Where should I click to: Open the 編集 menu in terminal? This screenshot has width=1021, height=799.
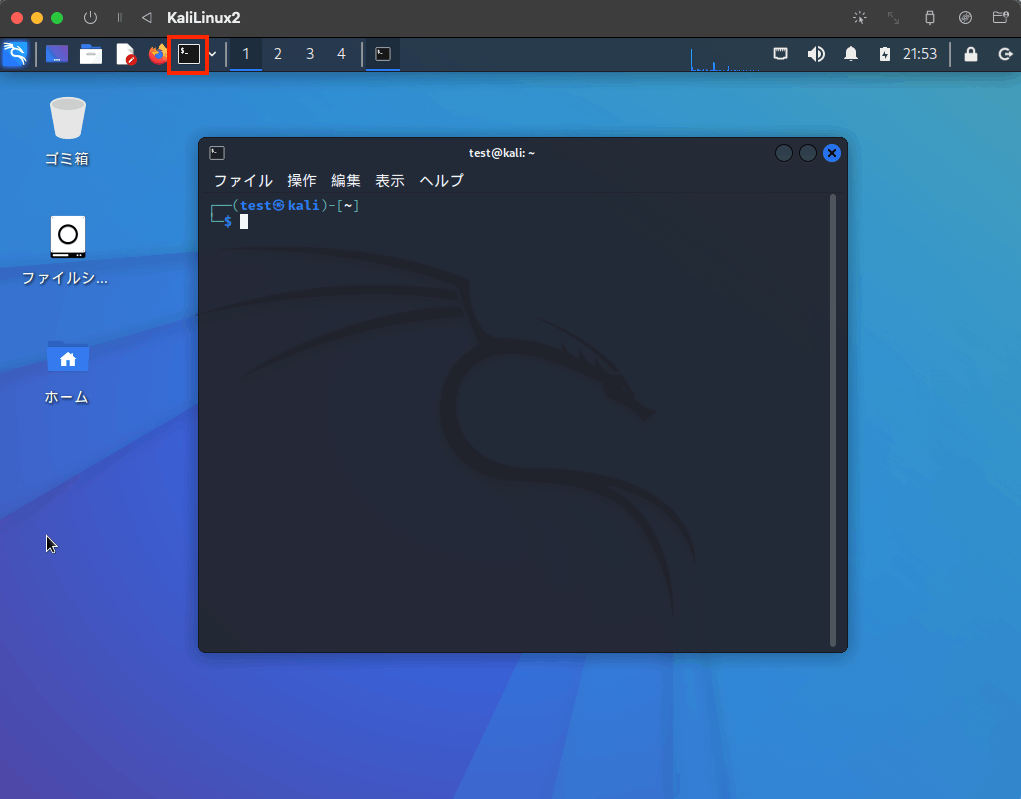pos(346,180)
